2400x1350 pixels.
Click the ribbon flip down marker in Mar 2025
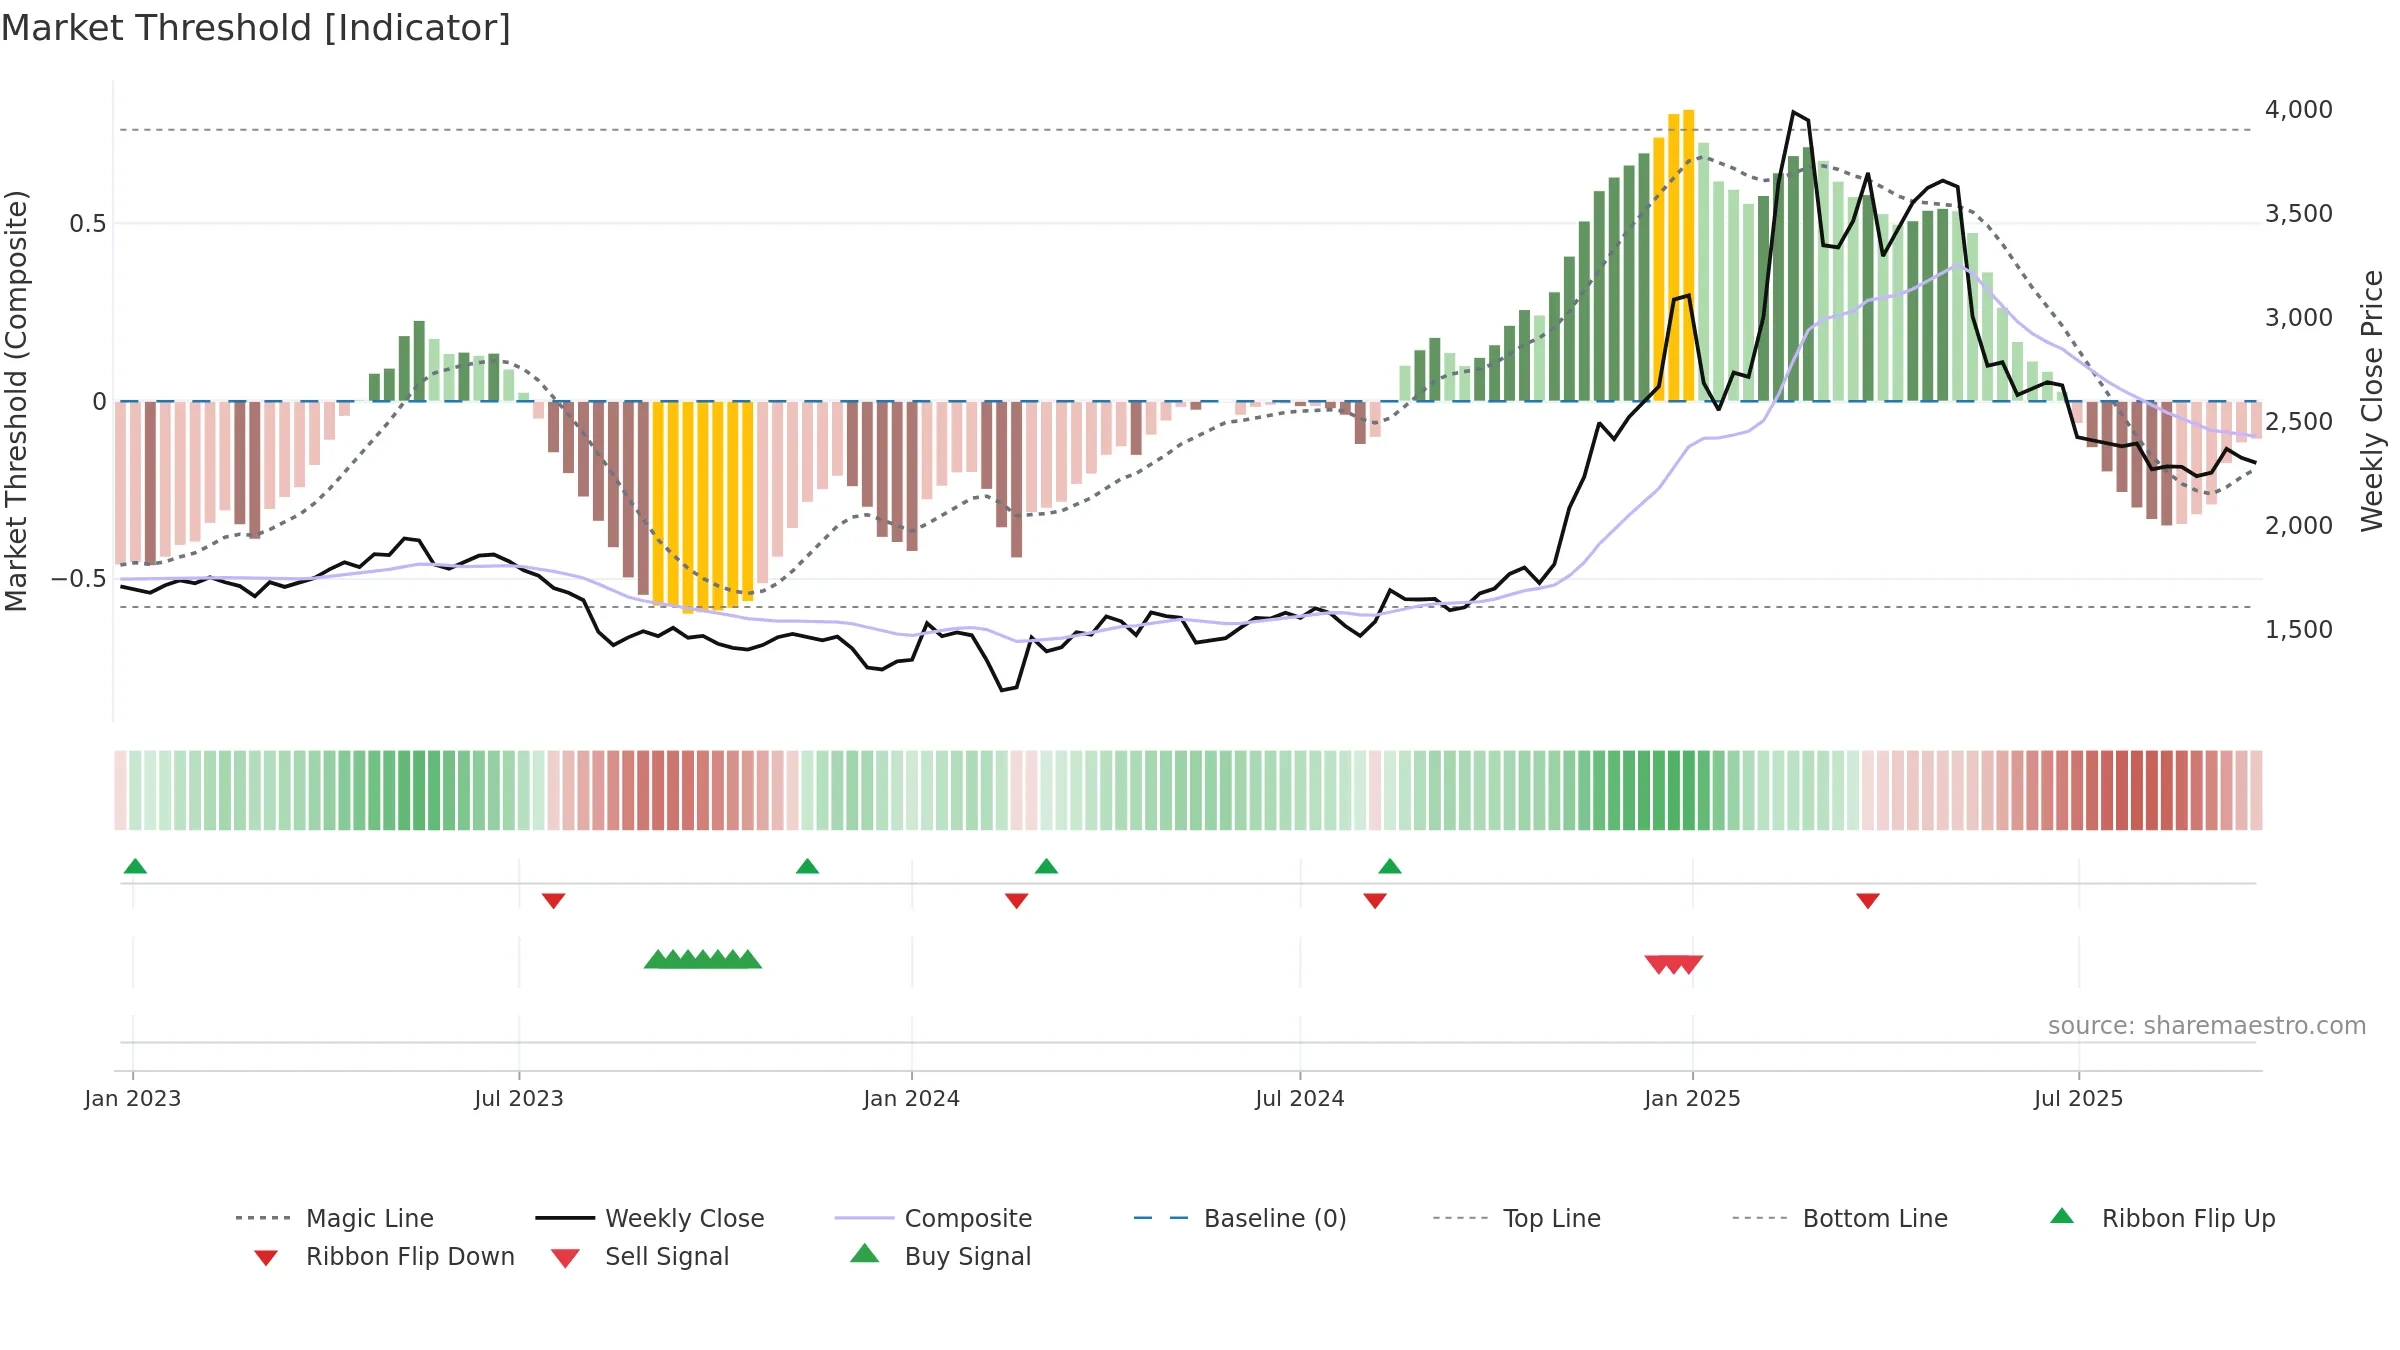[1868, 901]
